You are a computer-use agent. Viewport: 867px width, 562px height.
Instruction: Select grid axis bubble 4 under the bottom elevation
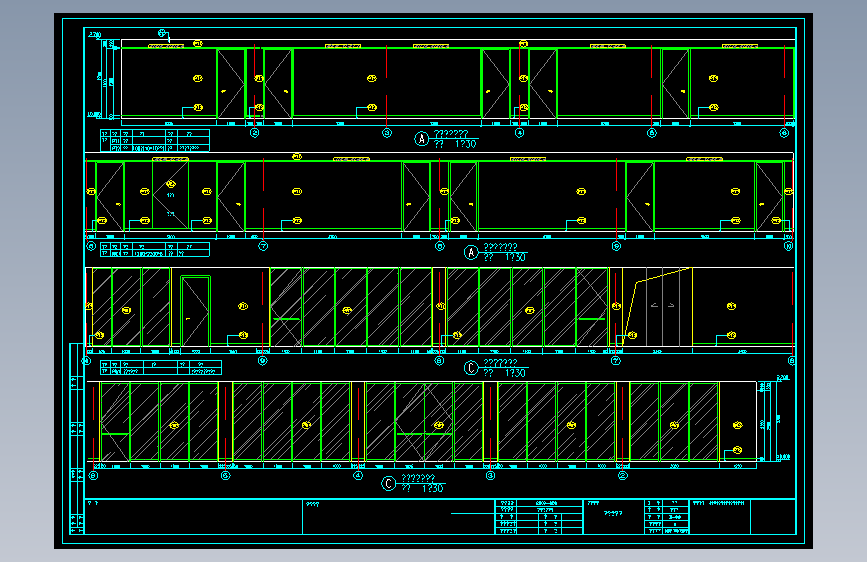tap(358, 475)
